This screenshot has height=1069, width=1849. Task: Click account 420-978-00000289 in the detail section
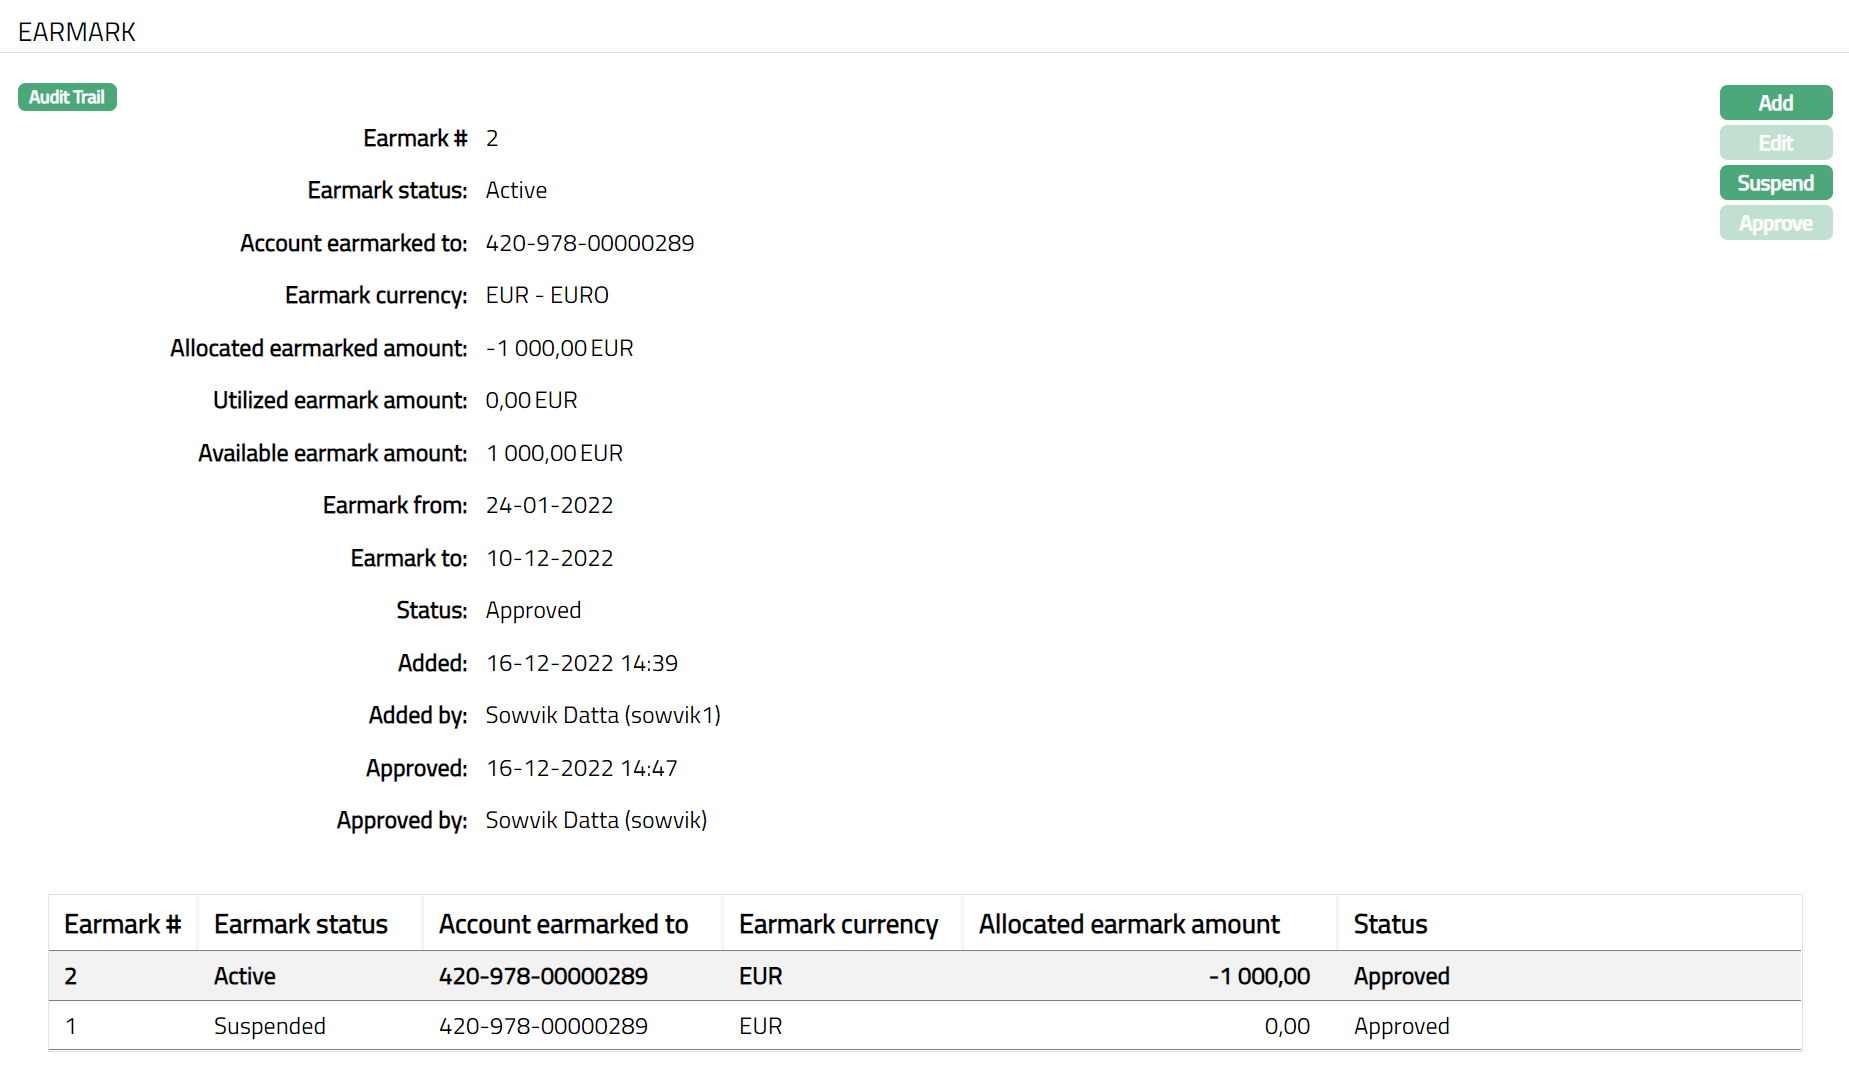[589, 243]
